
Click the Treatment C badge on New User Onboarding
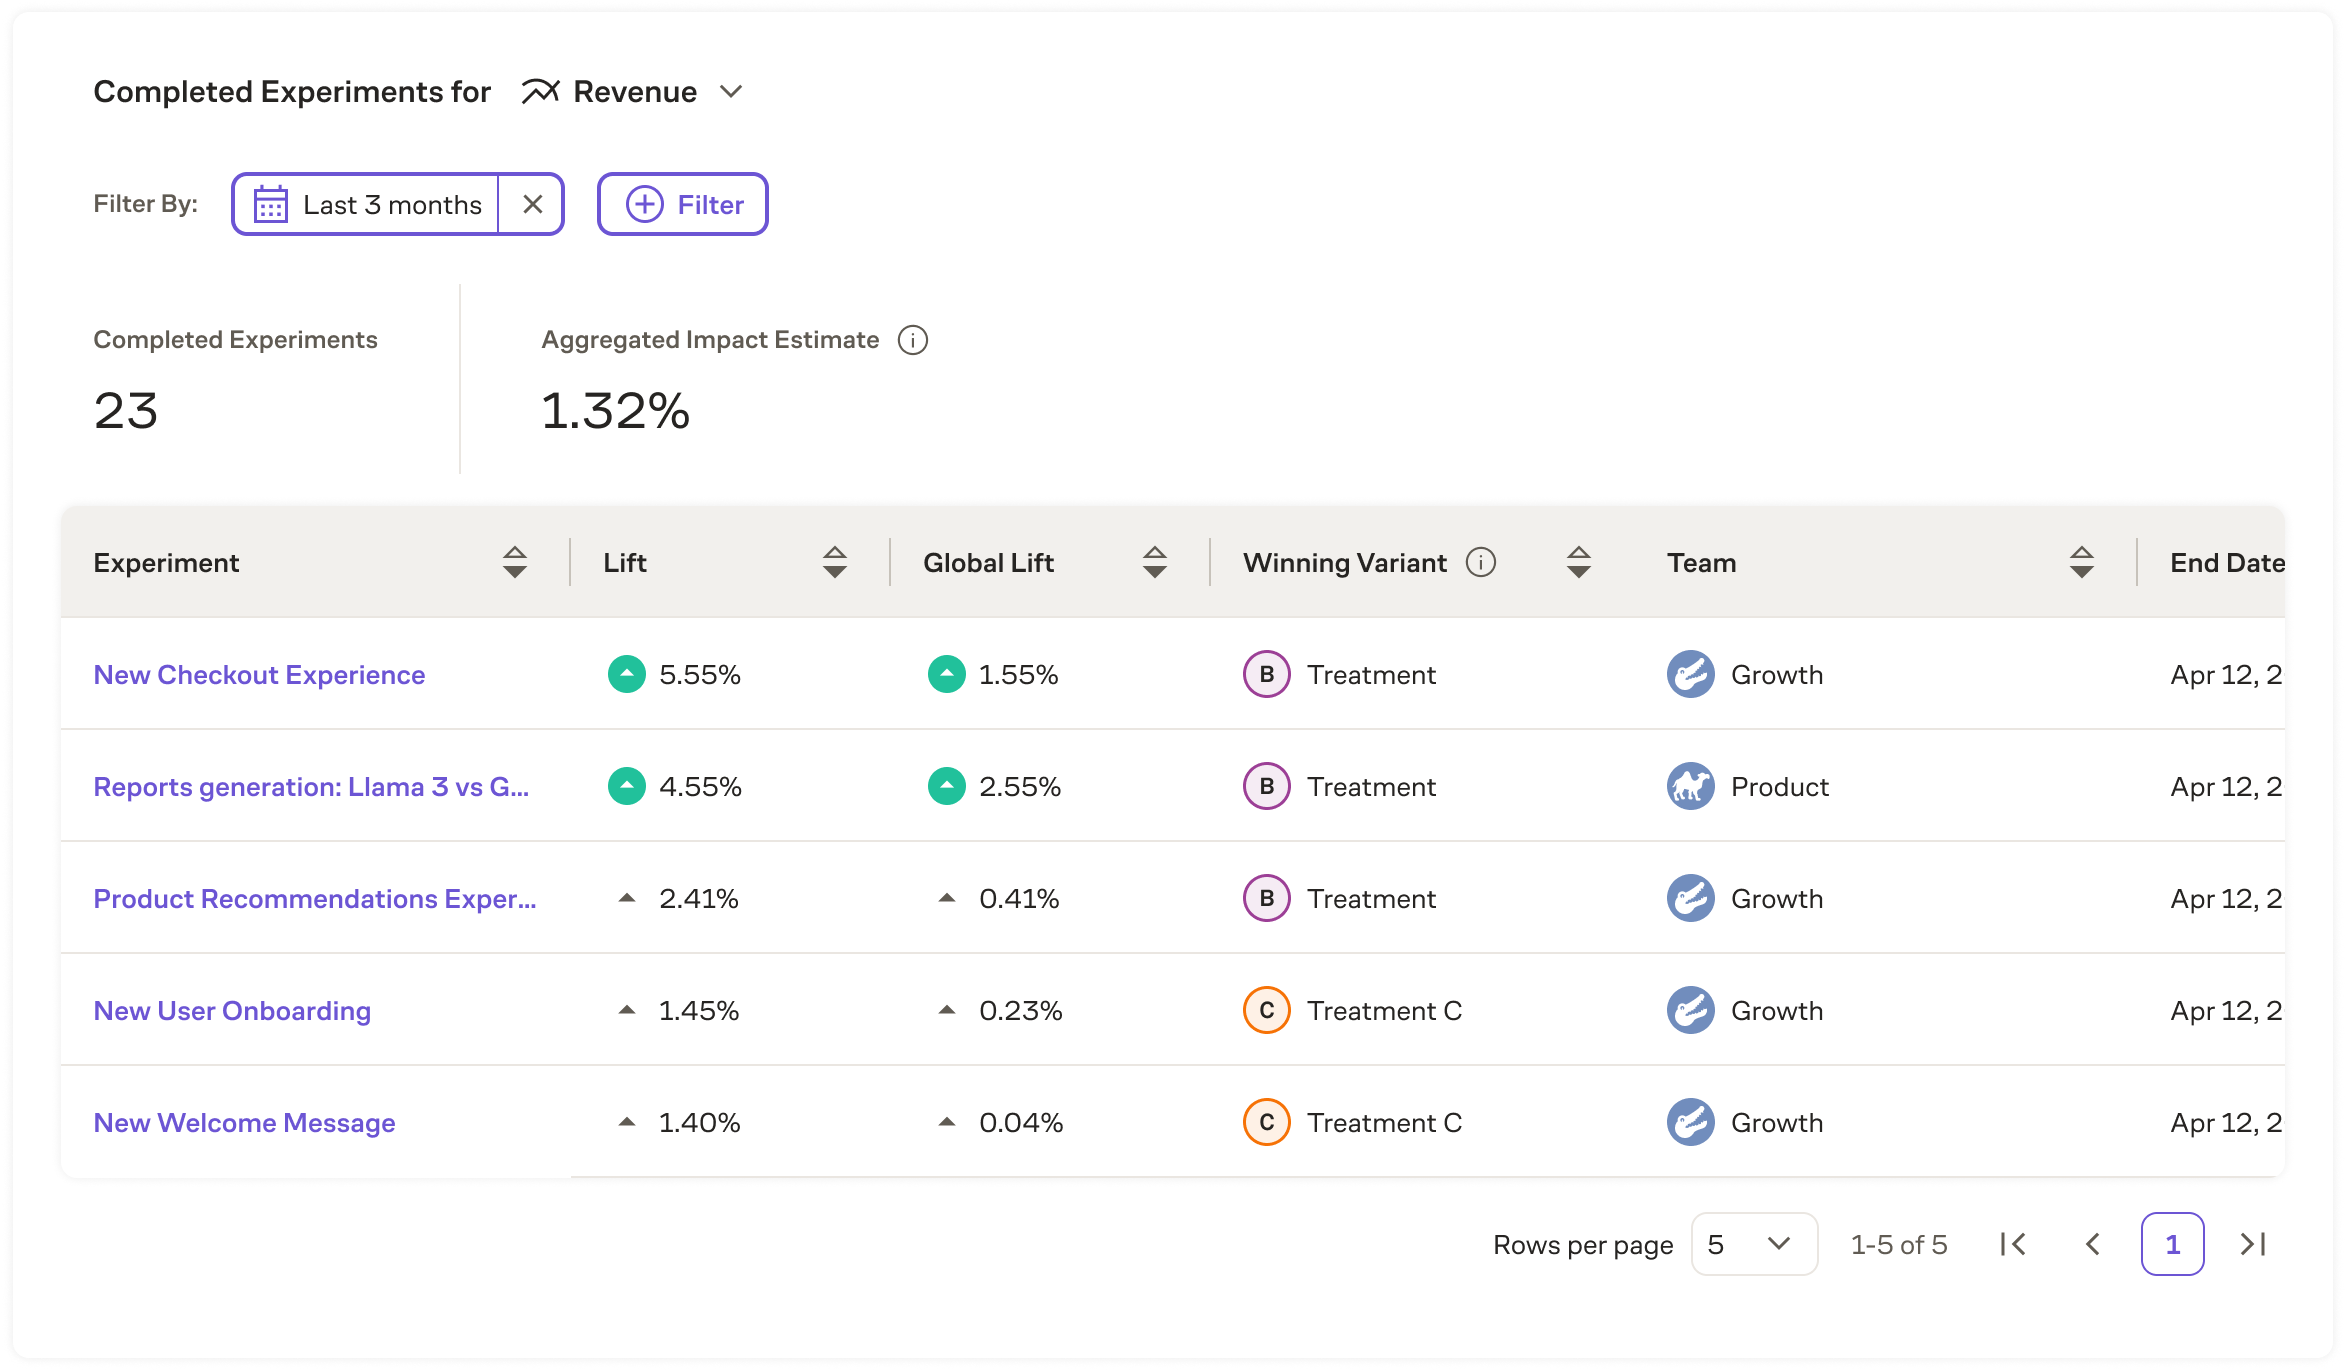[1269, 1010]
